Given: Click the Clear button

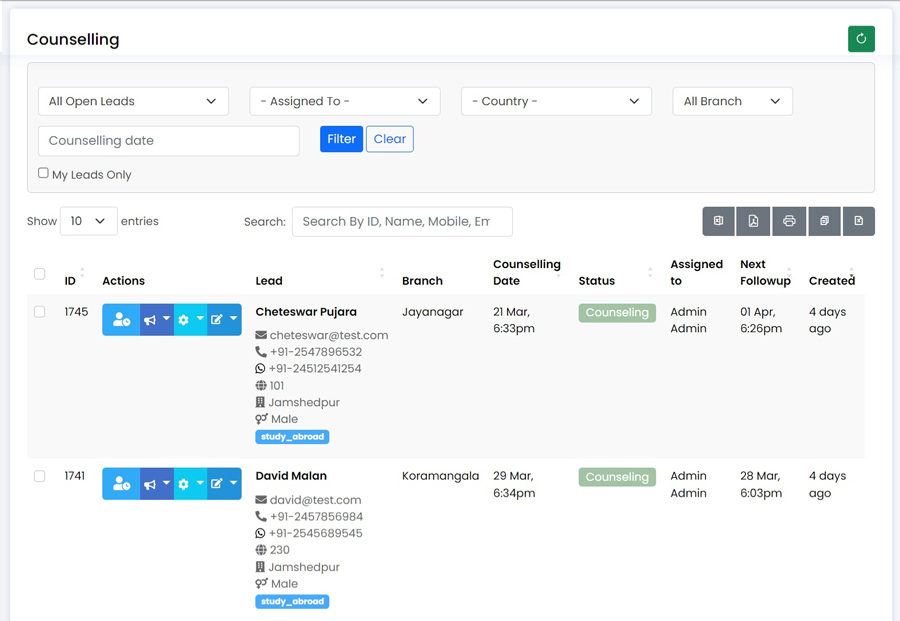Looking at the screenshot, I should point(390,139).
